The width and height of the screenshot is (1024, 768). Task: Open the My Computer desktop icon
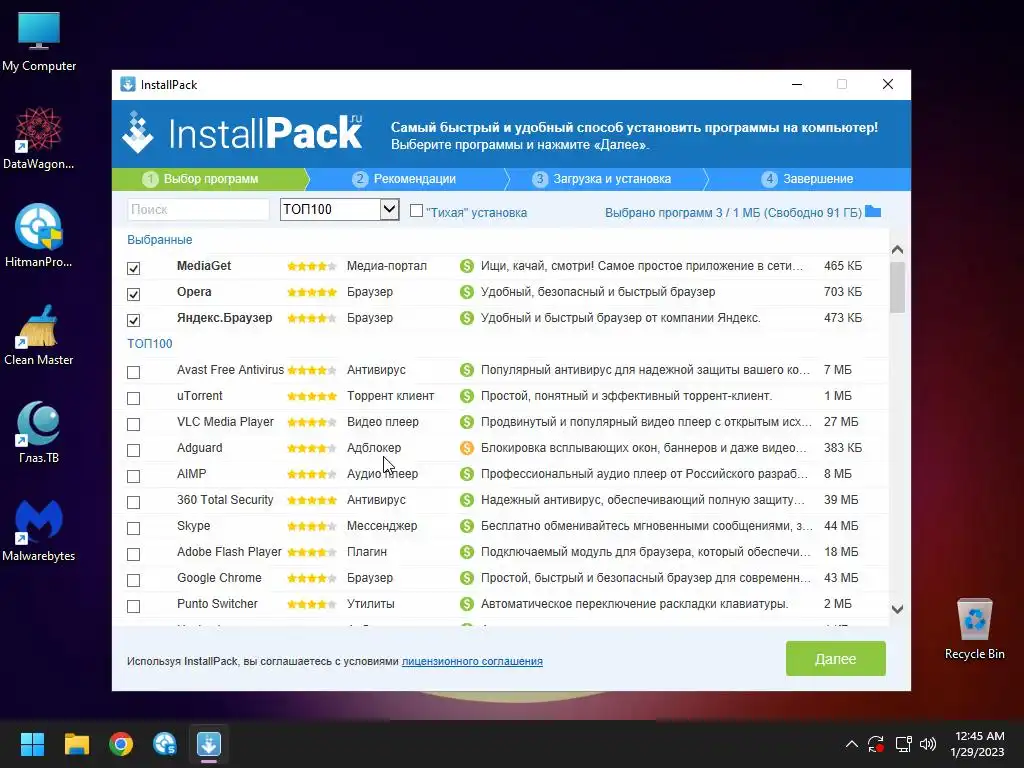pyautogui.click(x=39, y=40)
